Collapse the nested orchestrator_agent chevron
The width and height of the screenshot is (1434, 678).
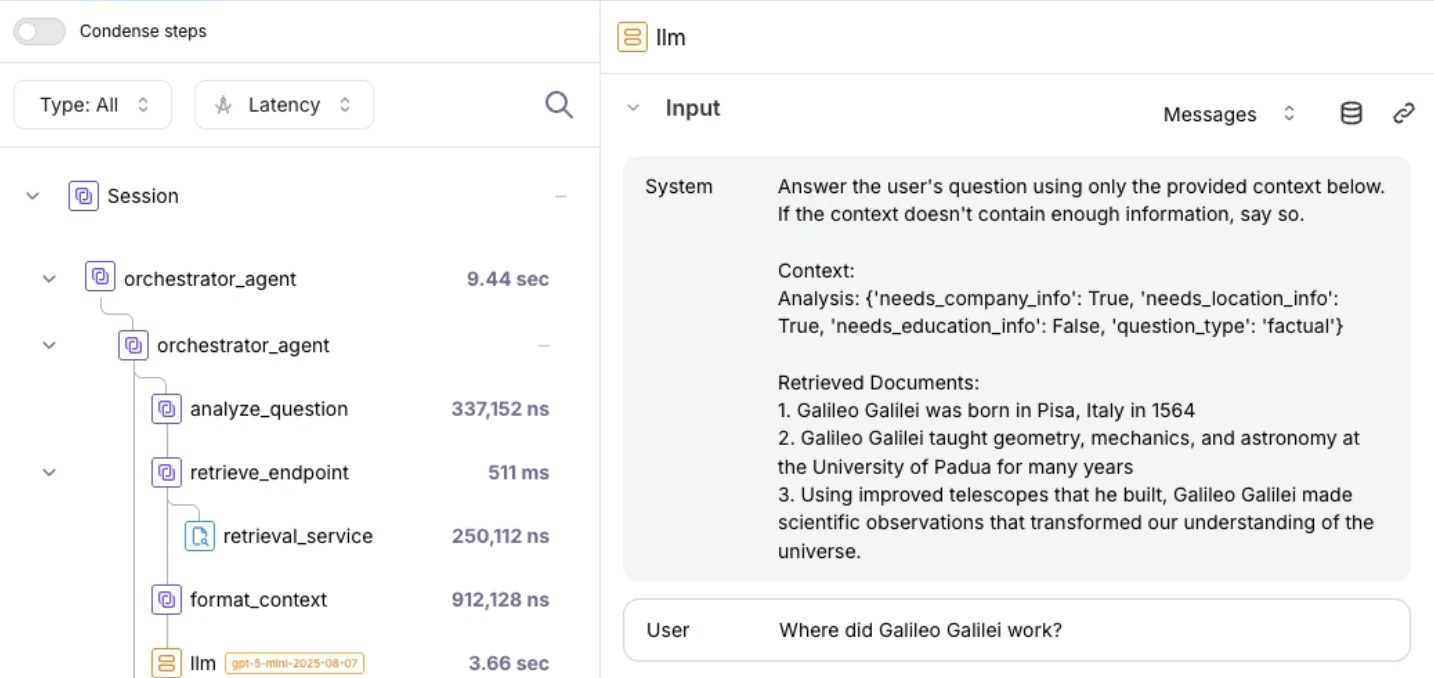point(49,345)
